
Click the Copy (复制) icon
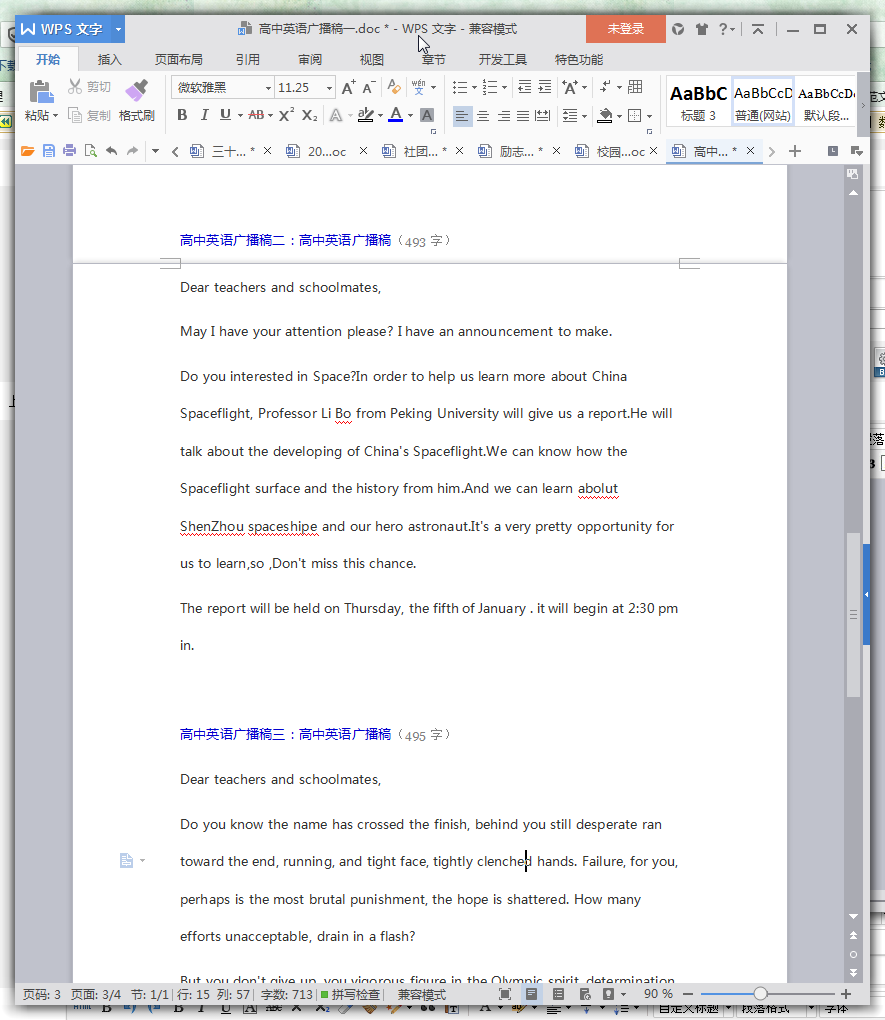(75, 116)
